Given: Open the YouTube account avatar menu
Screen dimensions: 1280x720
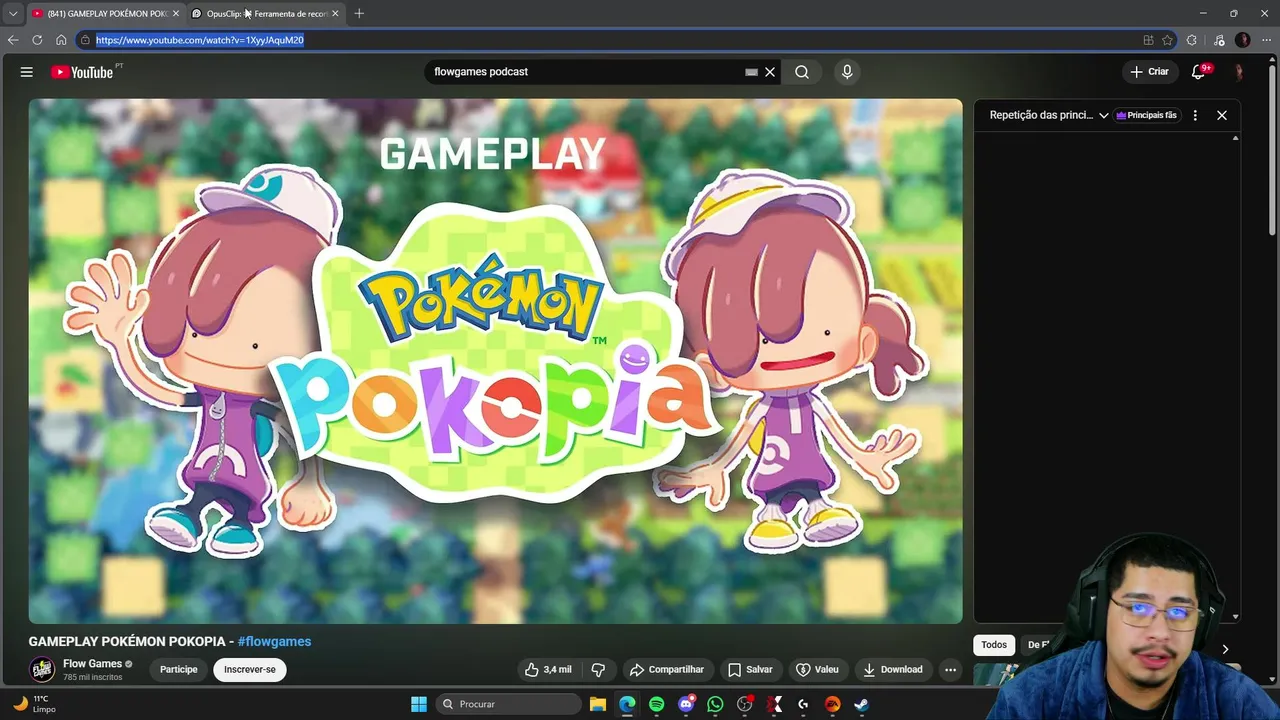Looking at the screenshot, I should (1239, 72).
